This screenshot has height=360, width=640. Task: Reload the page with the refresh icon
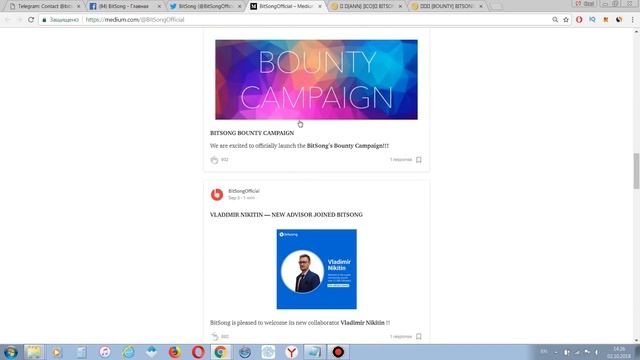click(31, 20)
